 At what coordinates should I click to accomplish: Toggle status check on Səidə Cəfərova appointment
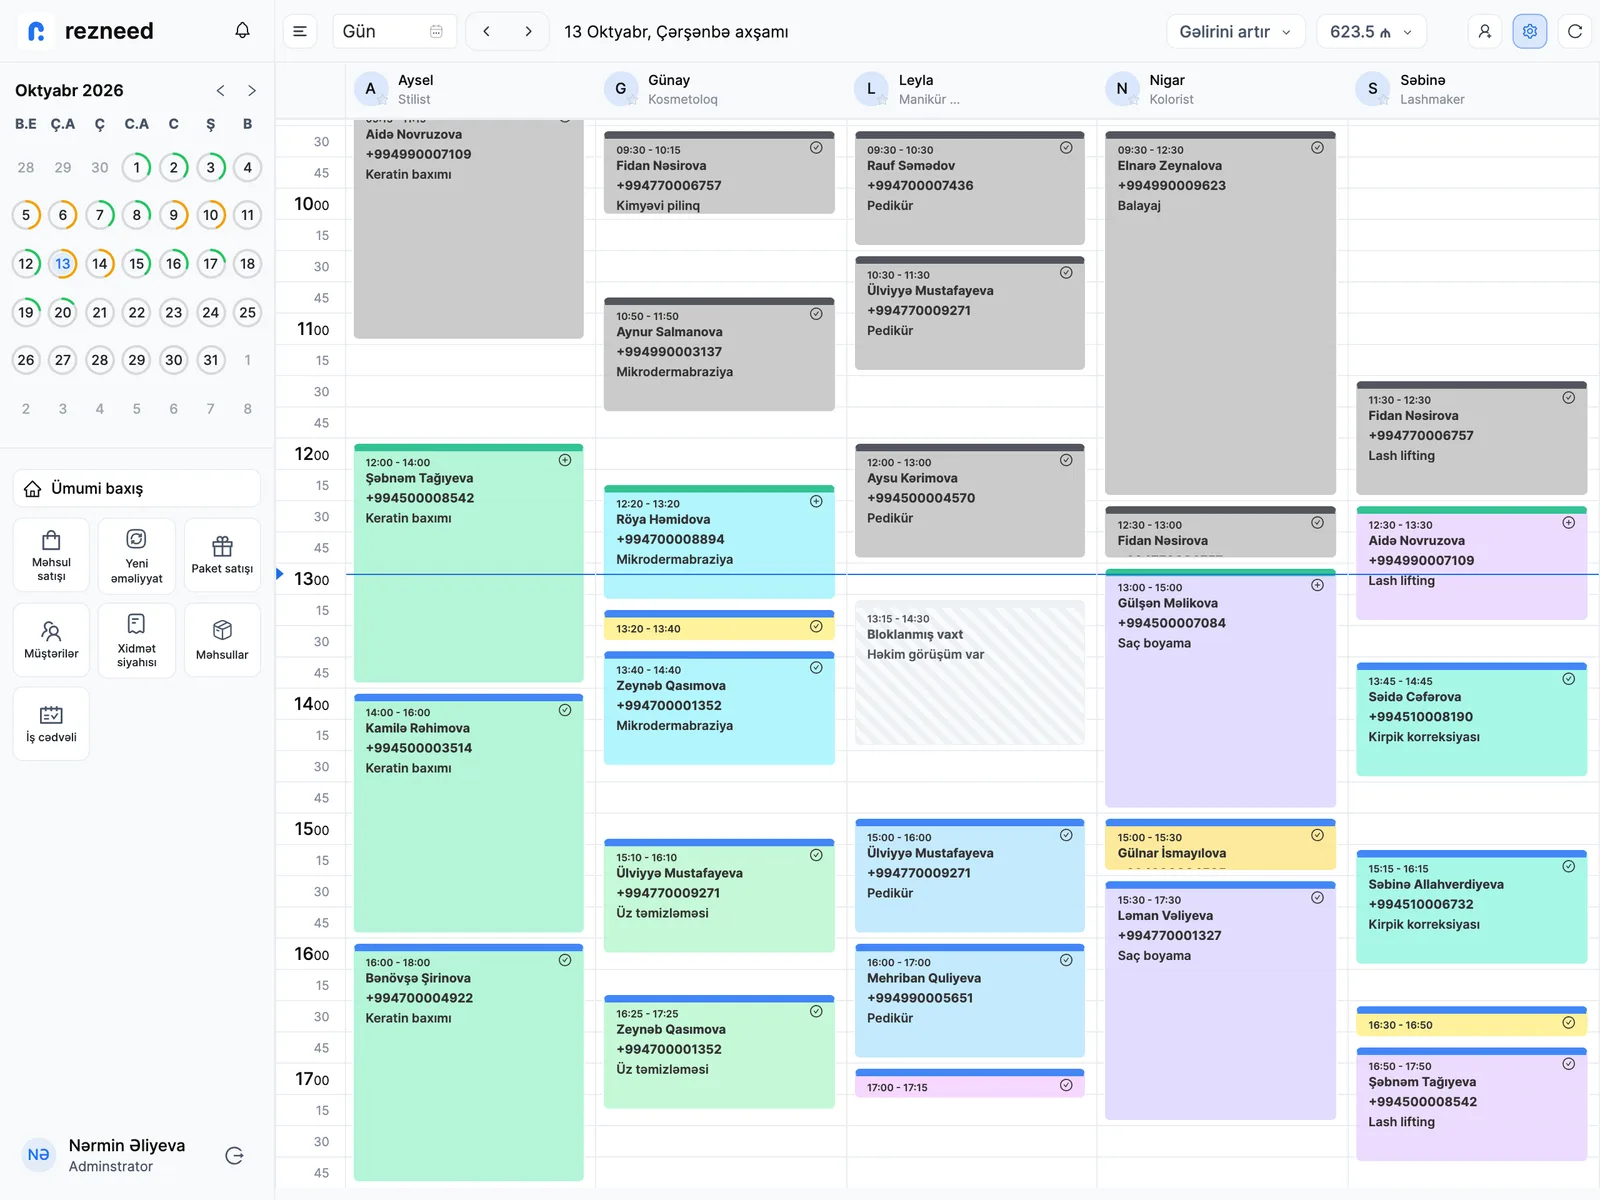pyautogui.click(x=1568, y=679)
